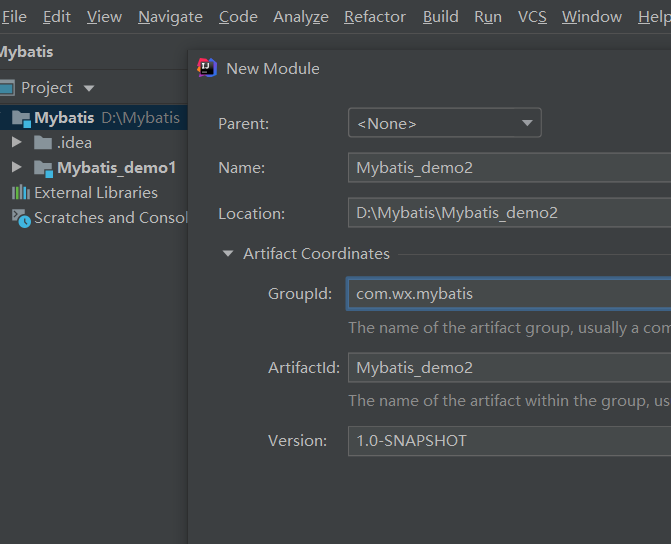Image resolution: width=671 pixels, height=544 pixels.
Task: Click the Version field 1.0-SNAPSHOT
Action: pos(510,440)
